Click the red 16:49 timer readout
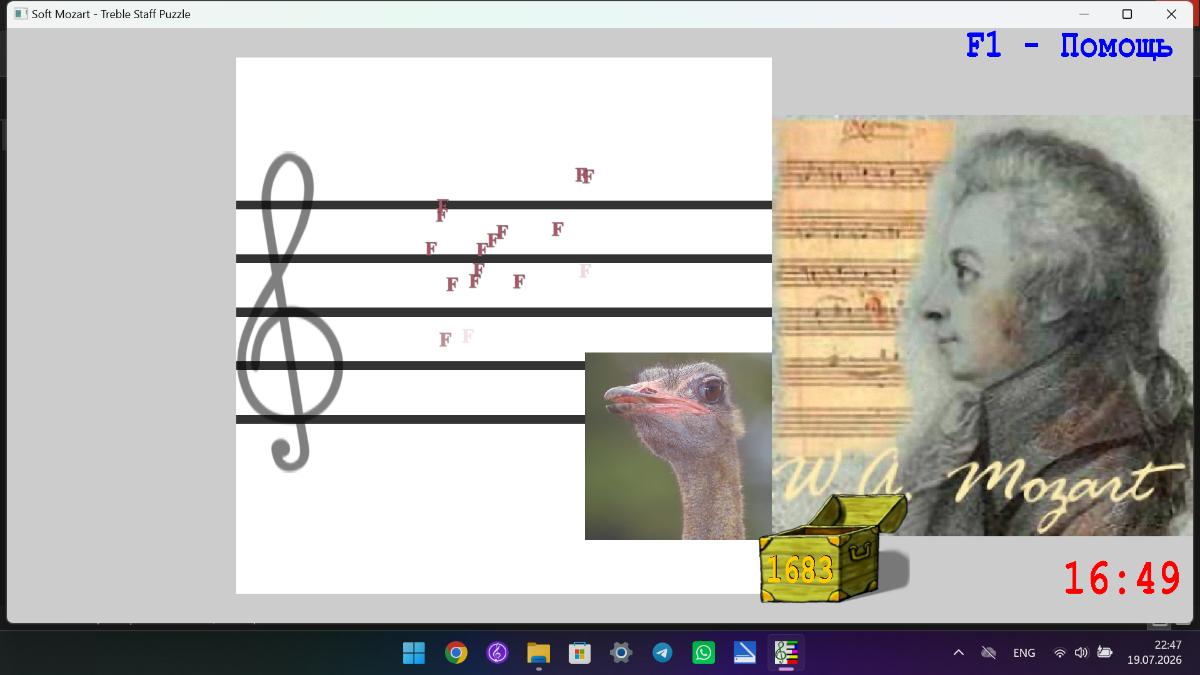This screenshot has width=1200, height=675. (x=1122, y=579)
